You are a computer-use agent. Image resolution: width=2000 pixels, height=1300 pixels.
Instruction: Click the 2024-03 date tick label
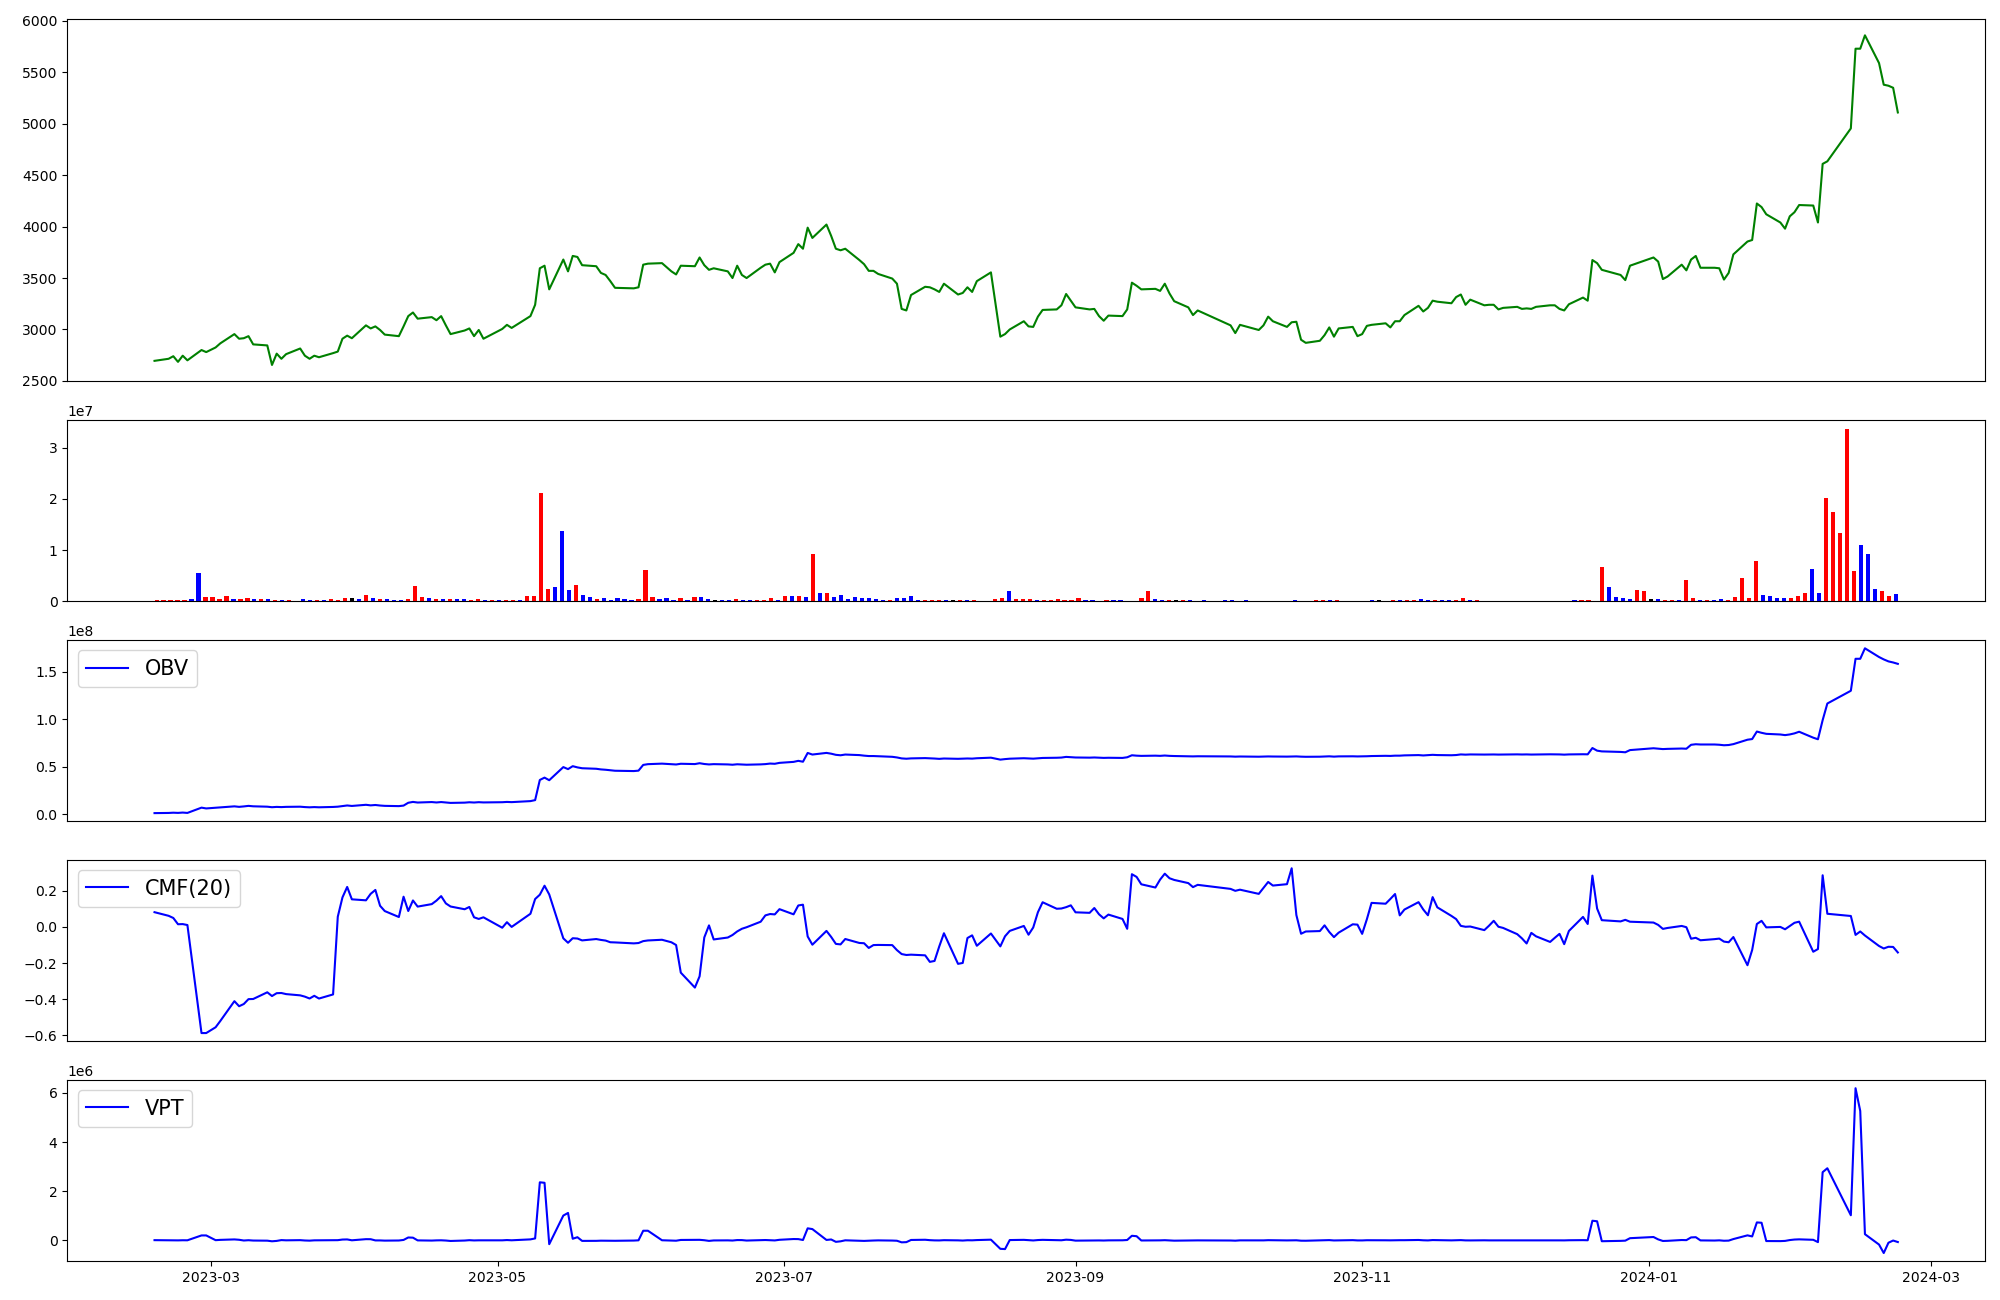point(1930,1277)
